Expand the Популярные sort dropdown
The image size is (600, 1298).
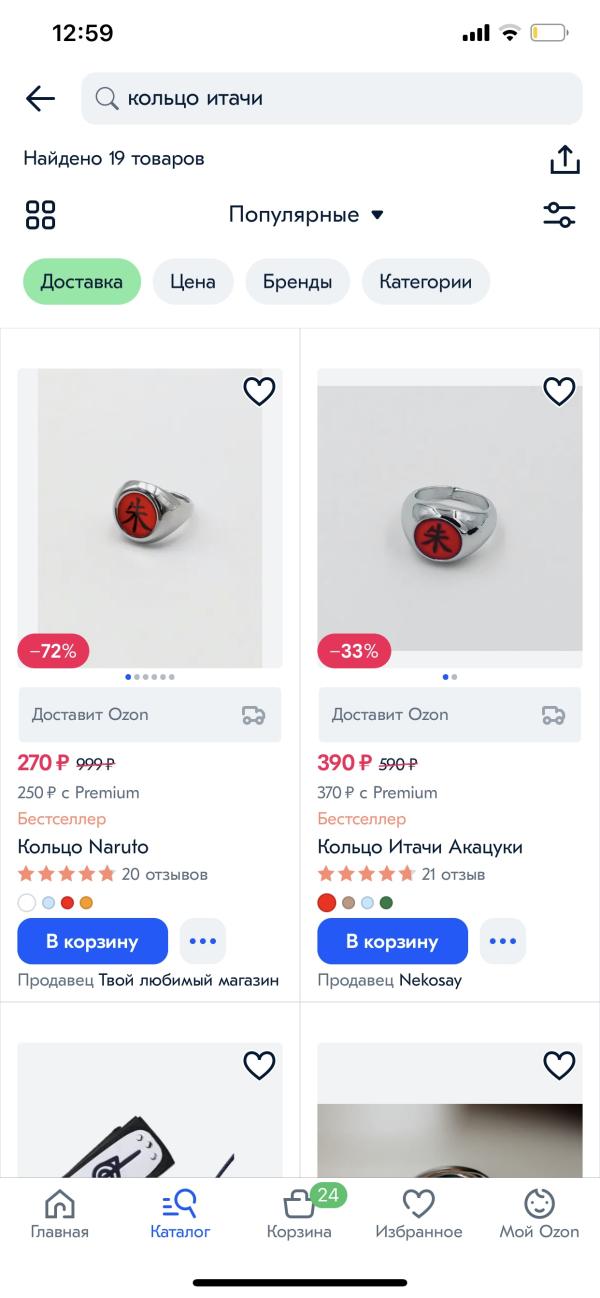tap(305, 215)
